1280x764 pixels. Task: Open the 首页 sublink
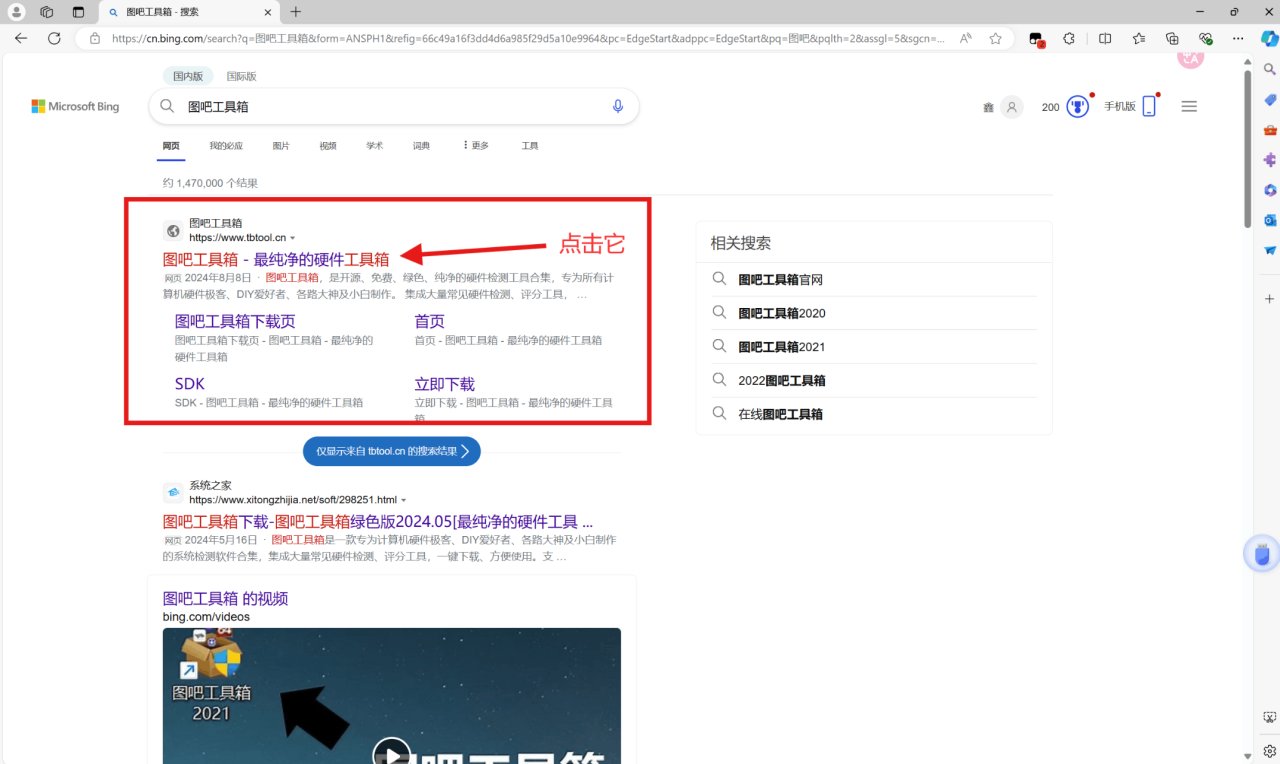[430, 321]
